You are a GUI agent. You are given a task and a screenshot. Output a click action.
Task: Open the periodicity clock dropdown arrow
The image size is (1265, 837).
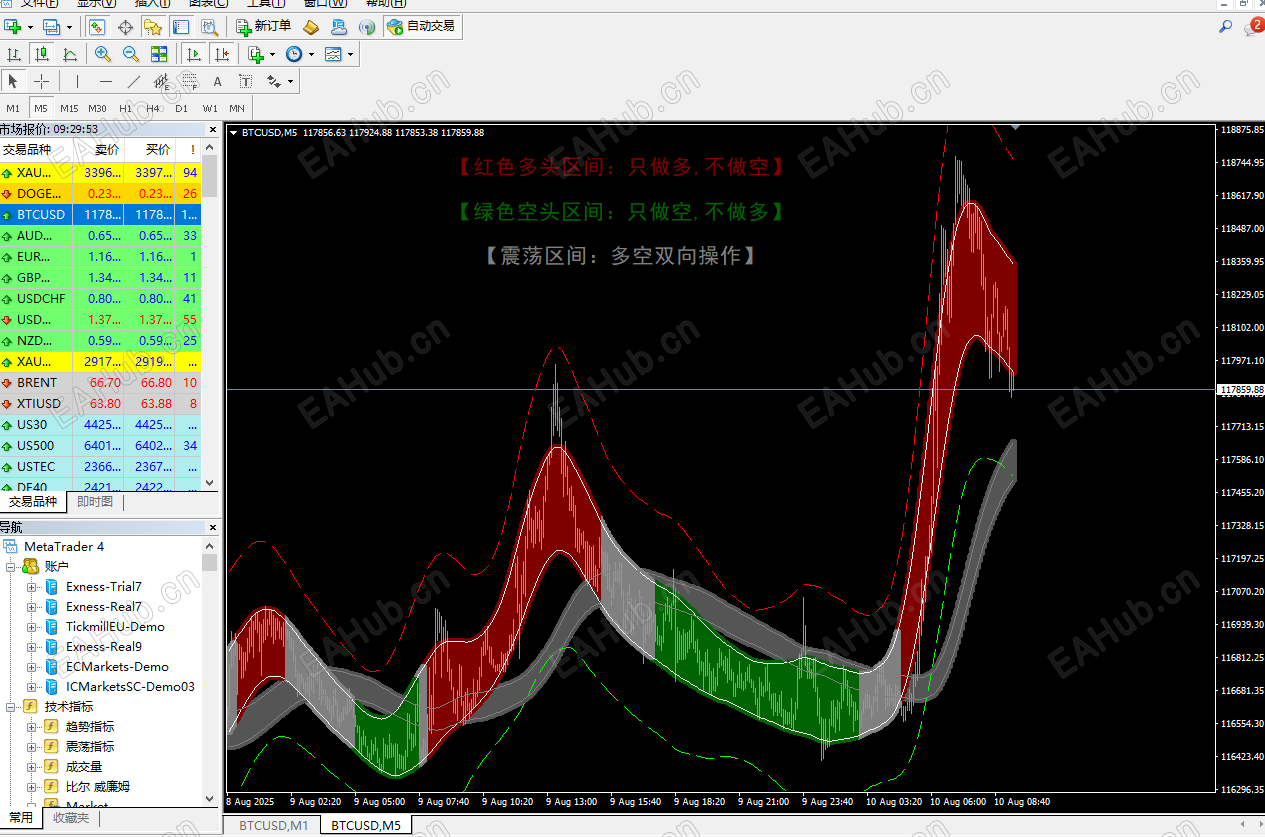click(x=311, y=54)
